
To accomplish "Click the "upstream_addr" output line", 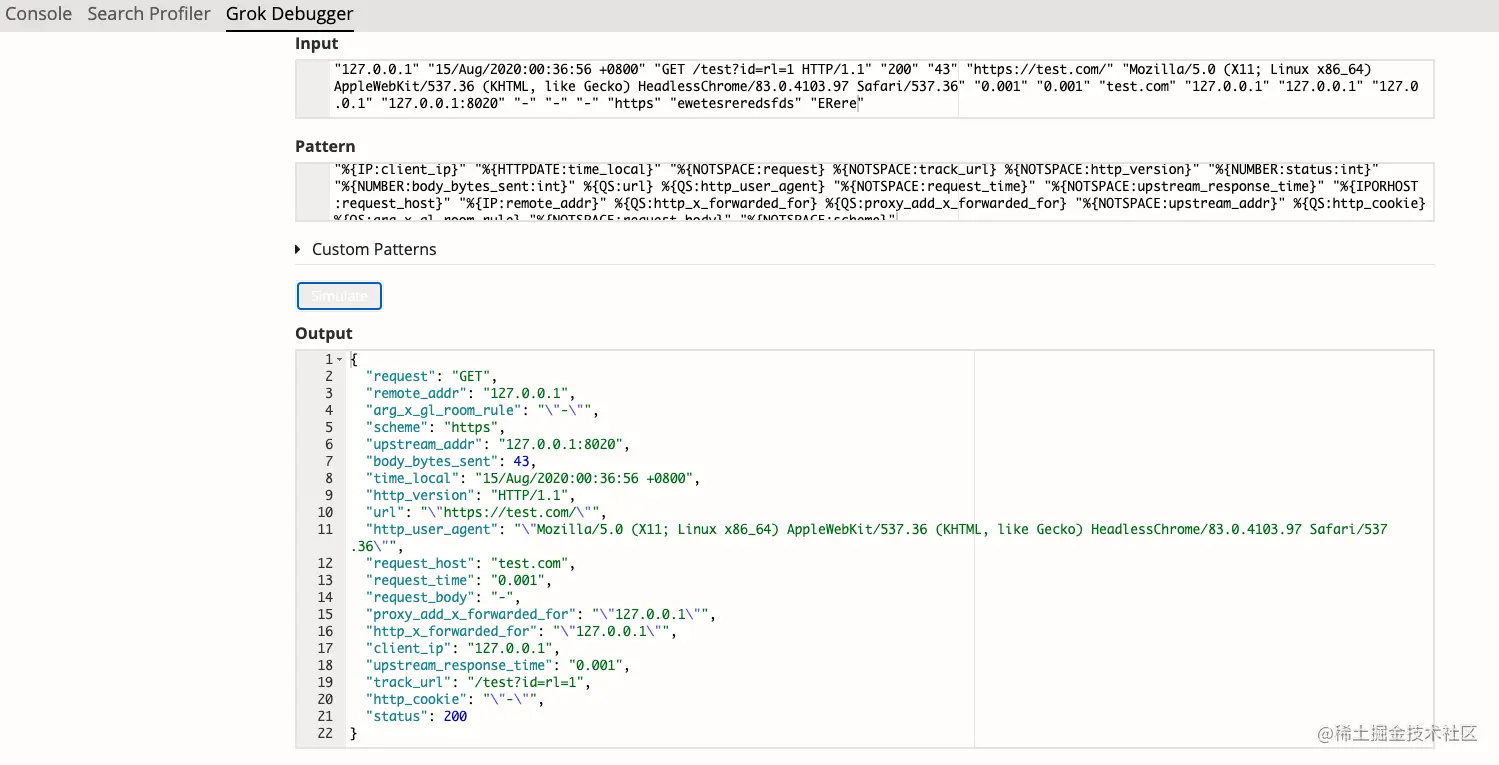I will (498, 444).
